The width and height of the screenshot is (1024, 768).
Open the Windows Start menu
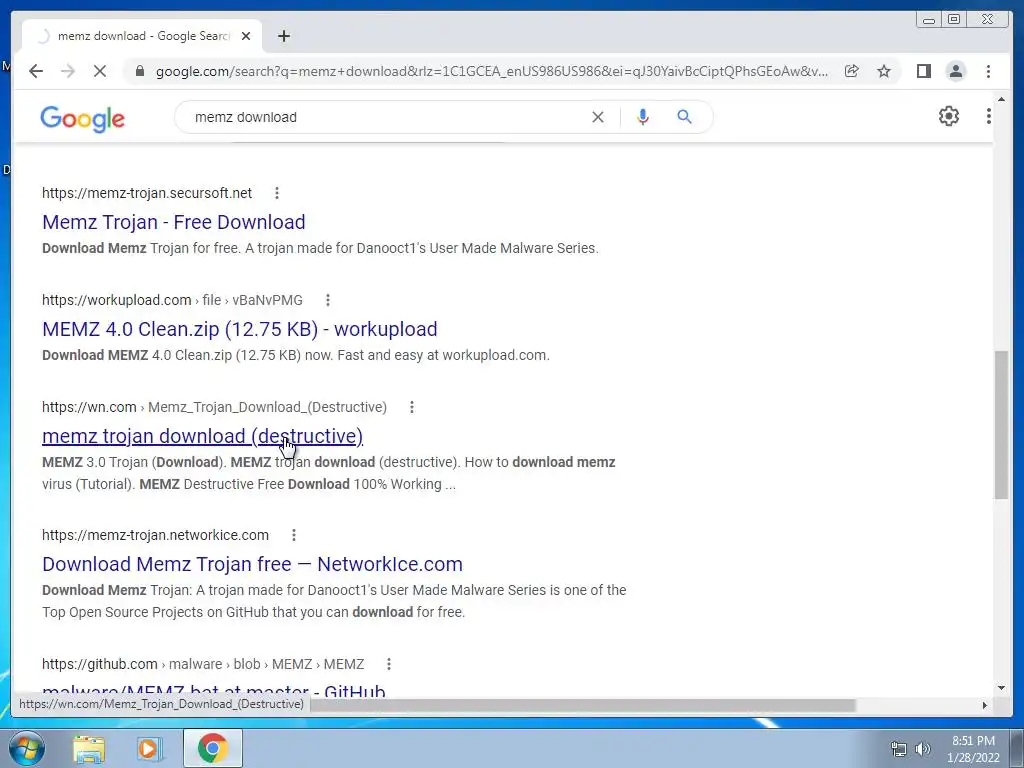tap(25, 748)
